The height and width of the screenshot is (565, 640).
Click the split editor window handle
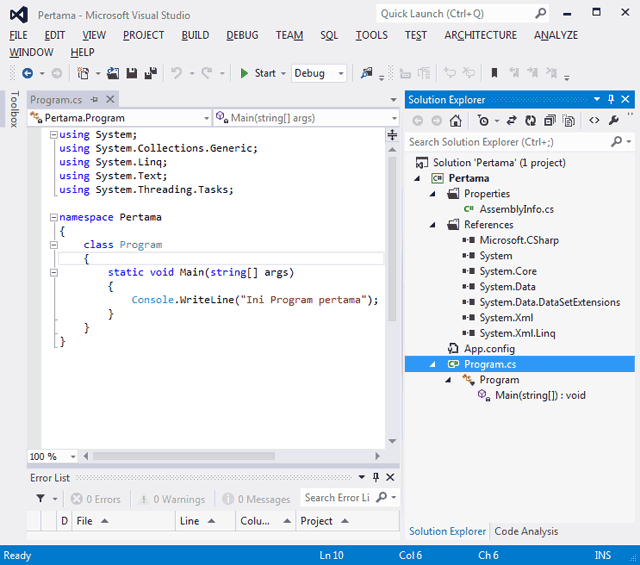pyautogui.click(x=392, y=135)
